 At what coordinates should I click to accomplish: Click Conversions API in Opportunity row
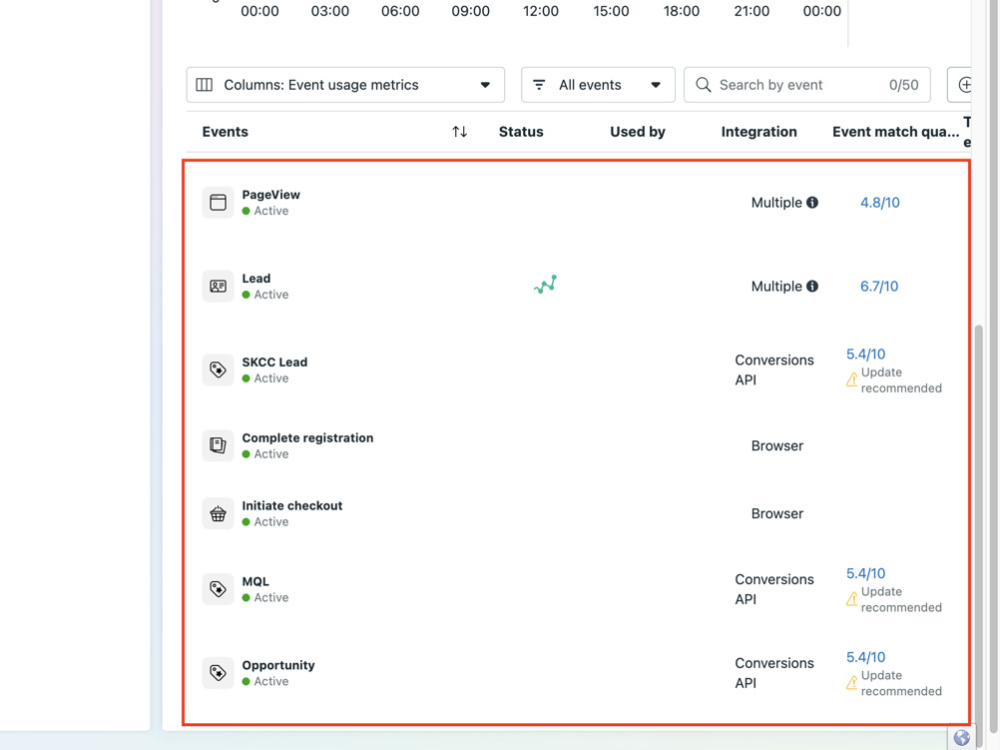774,673
